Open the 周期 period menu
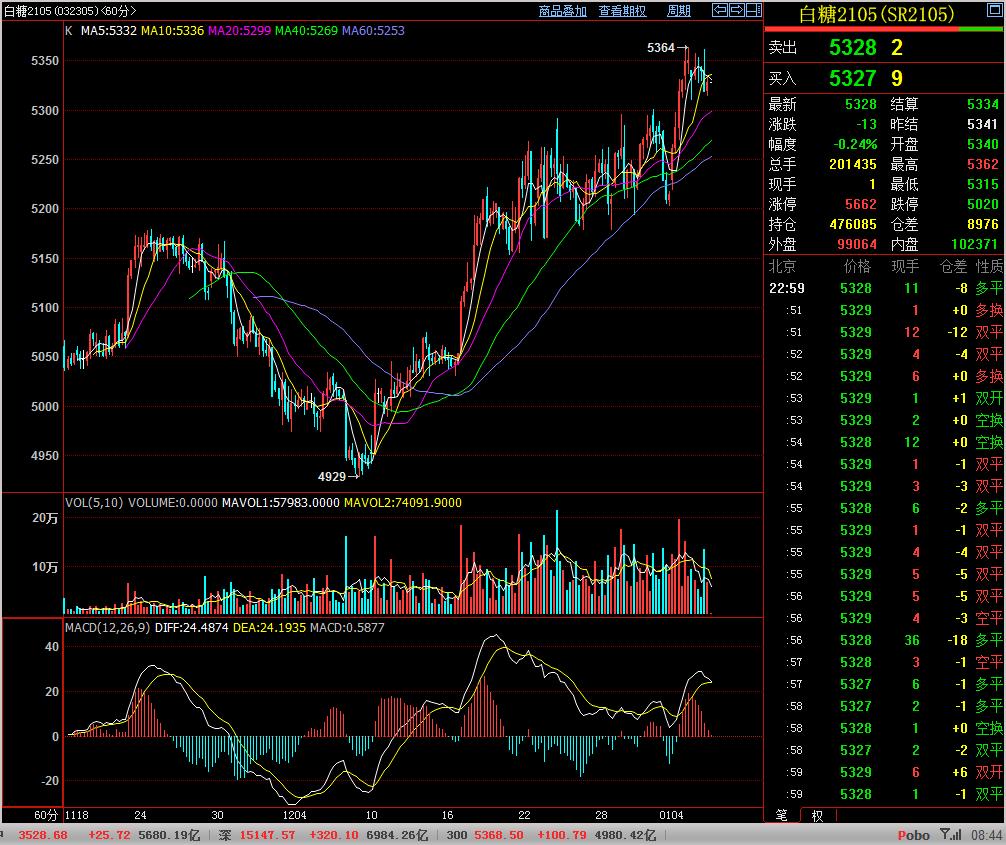The width and height of the screenshot is (1006, 845). click(x=678, y=11)
